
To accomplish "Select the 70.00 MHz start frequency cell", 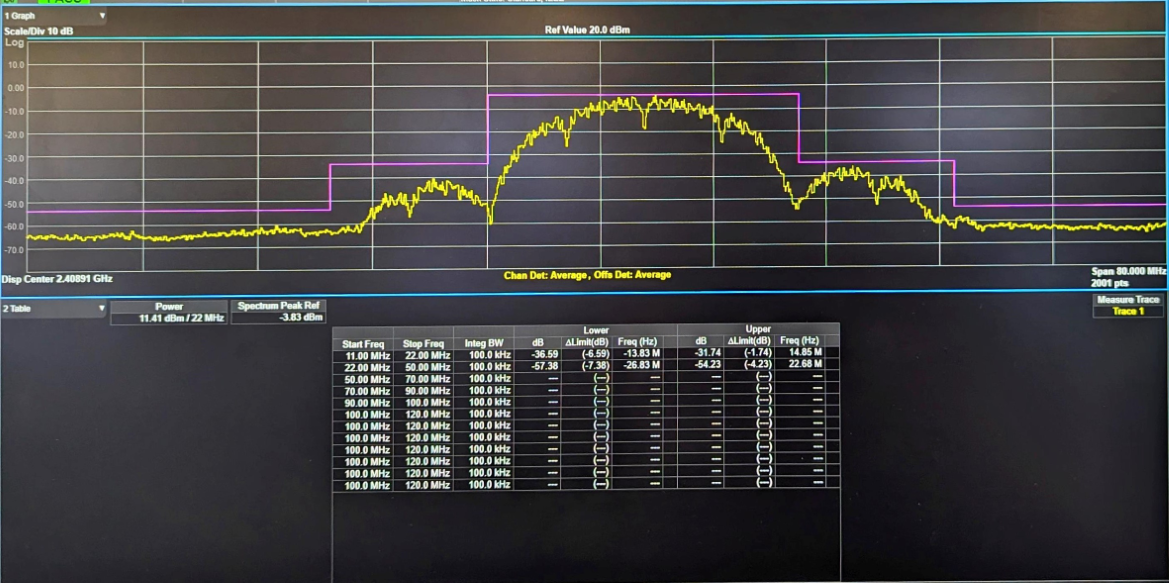I will click(364, 391).
